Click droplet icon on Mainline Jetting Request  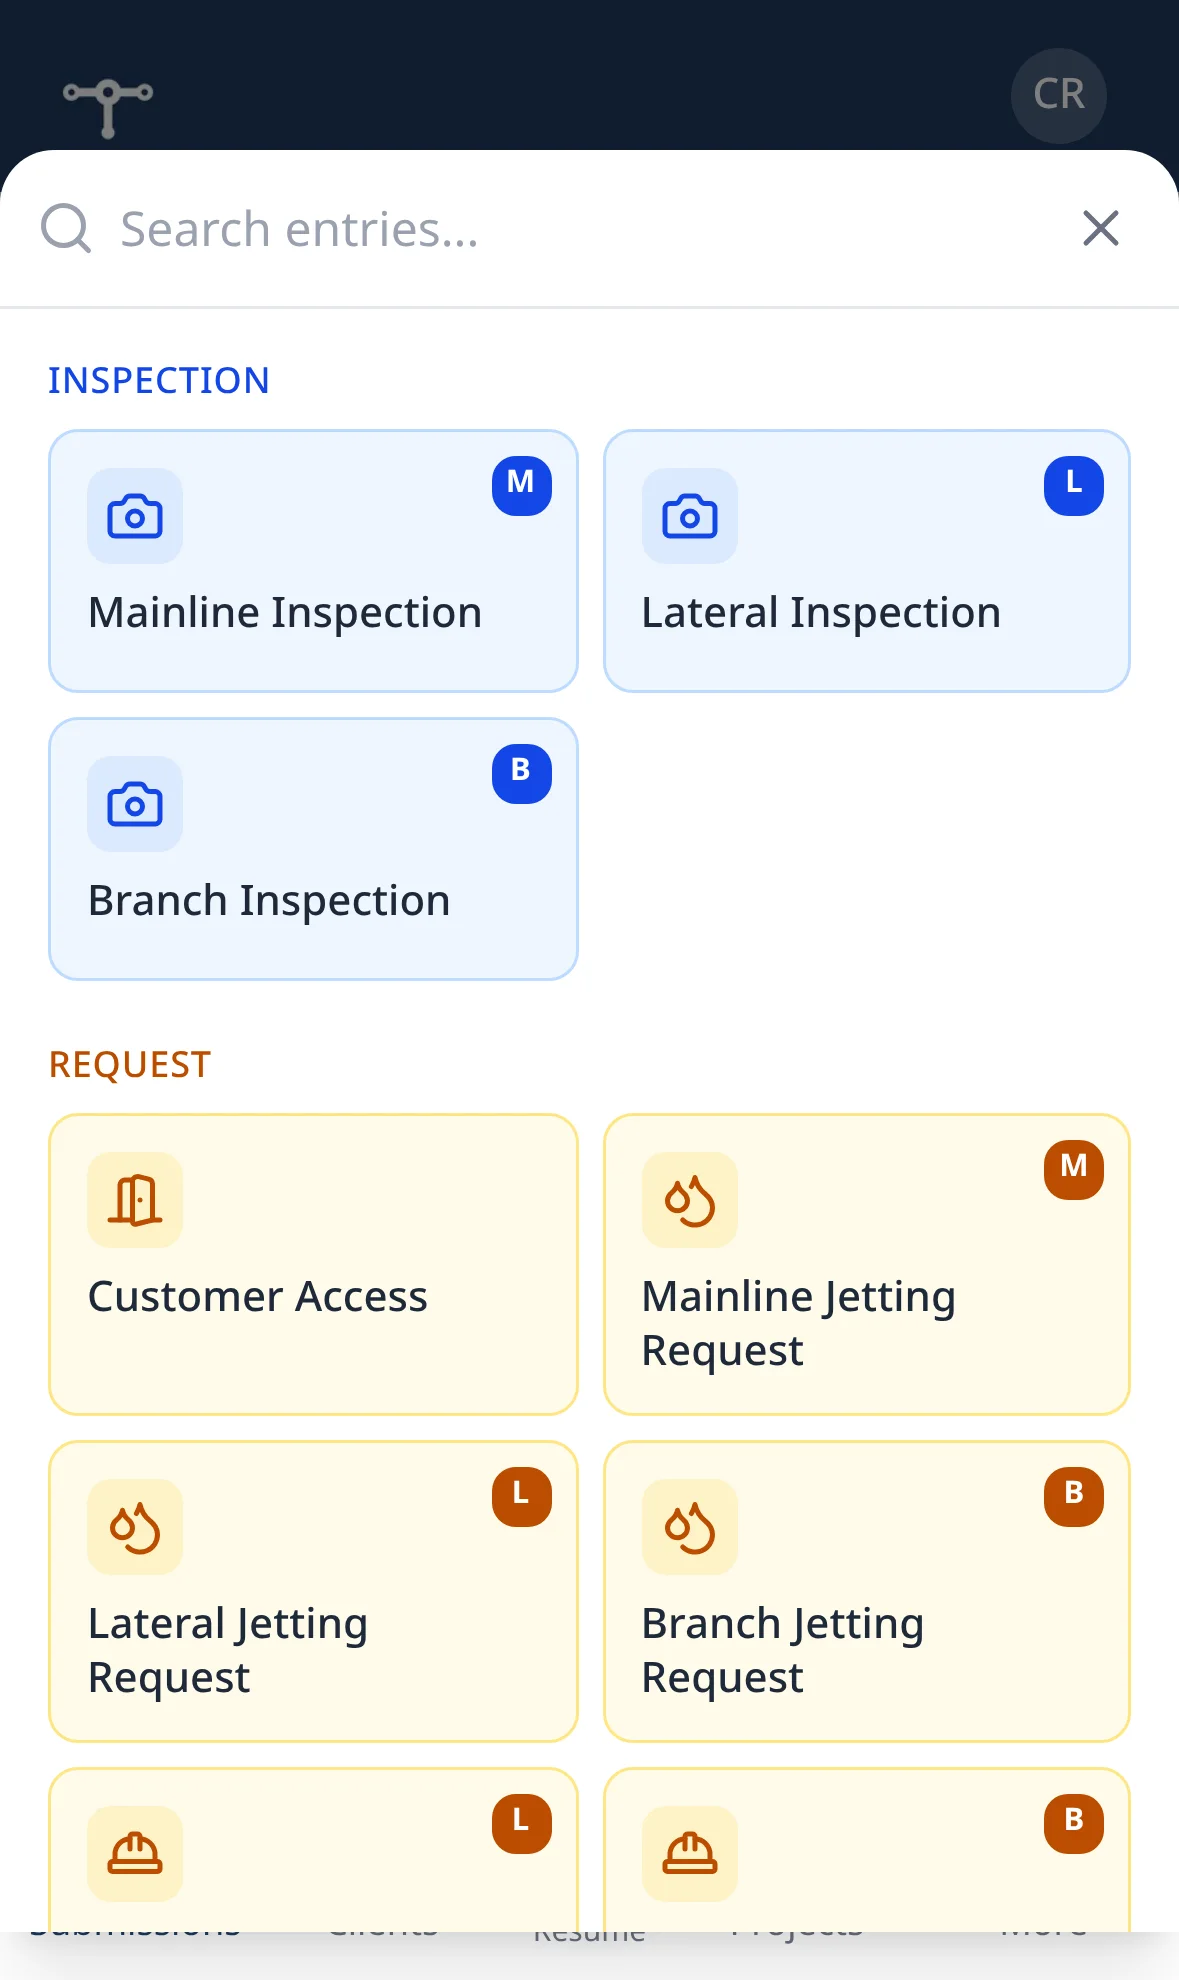pyautogui.click(x=690, y=1200)
